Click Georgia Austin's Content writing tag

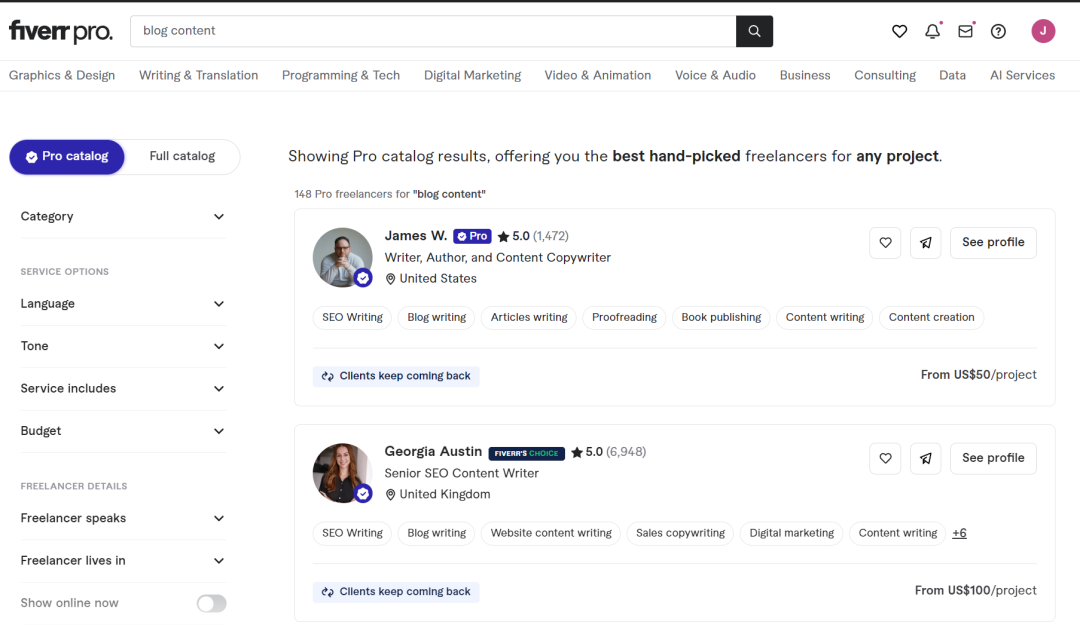(897, 533)
